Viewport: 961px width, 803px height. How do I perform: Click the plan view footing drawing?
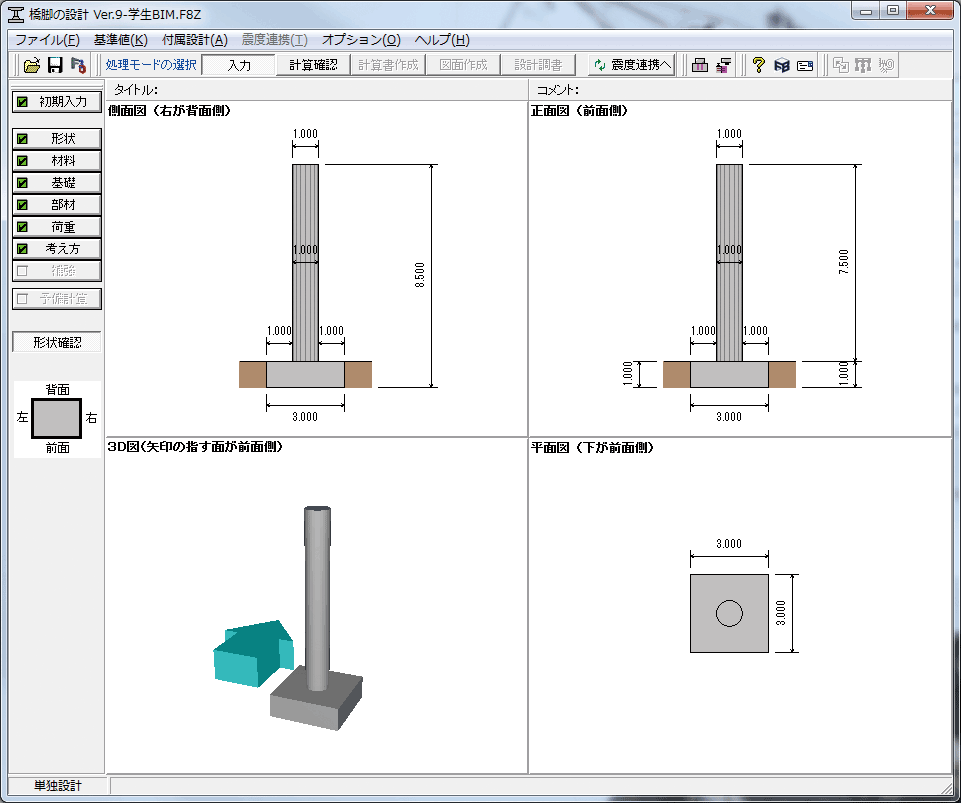[x=729, y=613]
